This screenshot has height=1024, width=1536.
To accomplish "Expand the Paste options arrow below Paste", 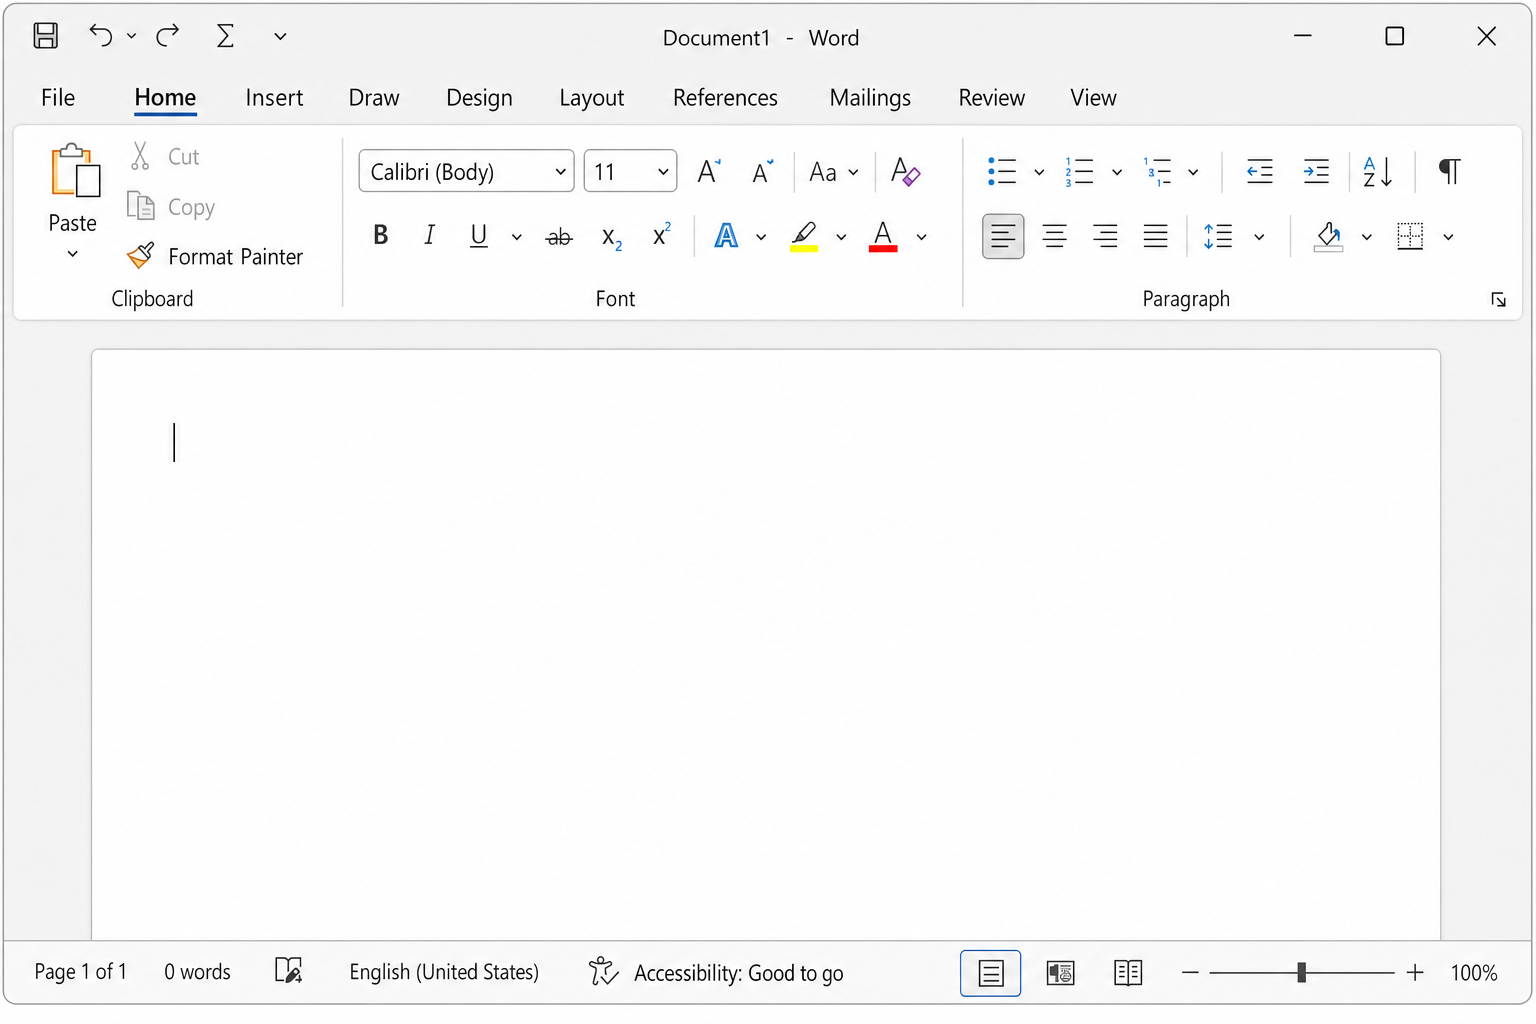I will pyautogui.click(x=72, y=254).
